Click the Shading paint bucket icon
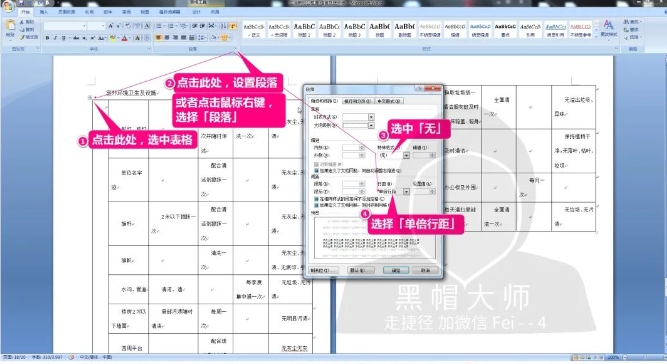The image size is (667, 364). click(x=214, y=38)
